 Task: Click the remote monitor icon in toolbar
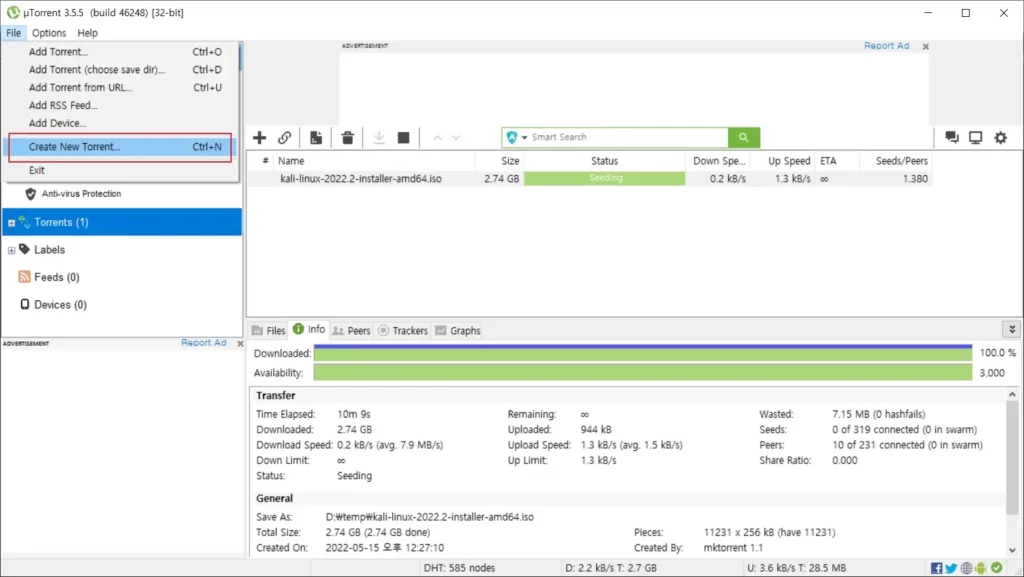tap(976, 137)
